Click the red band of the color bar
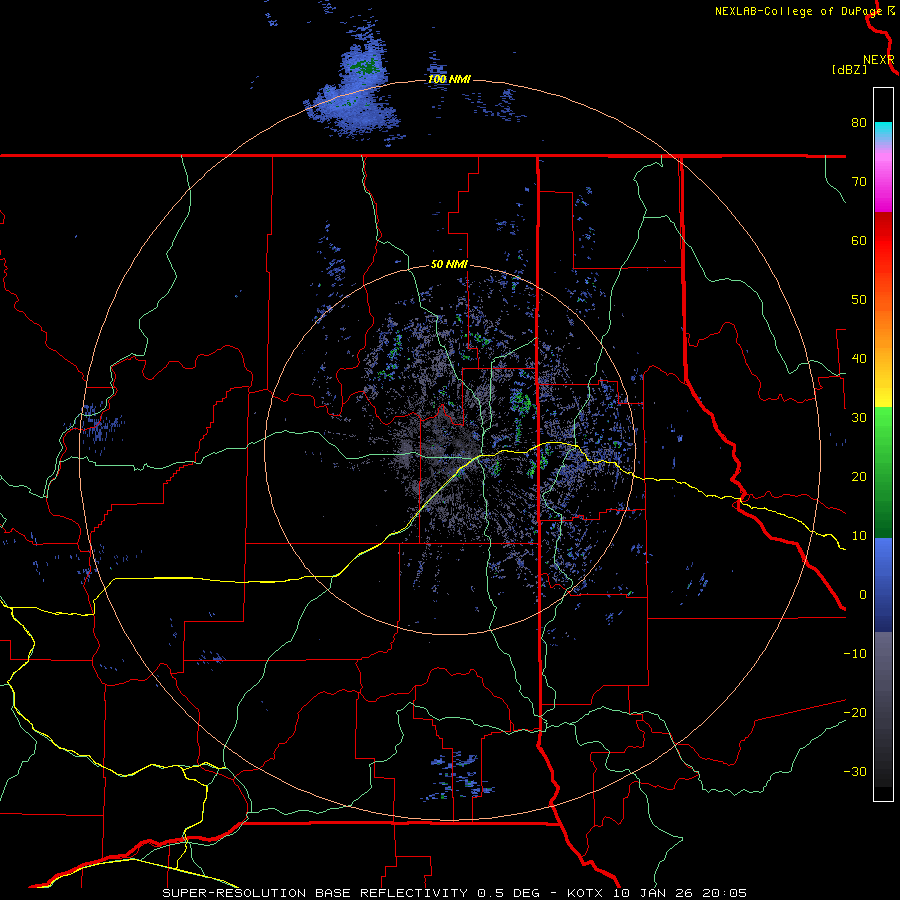 [x=883, y=244]
